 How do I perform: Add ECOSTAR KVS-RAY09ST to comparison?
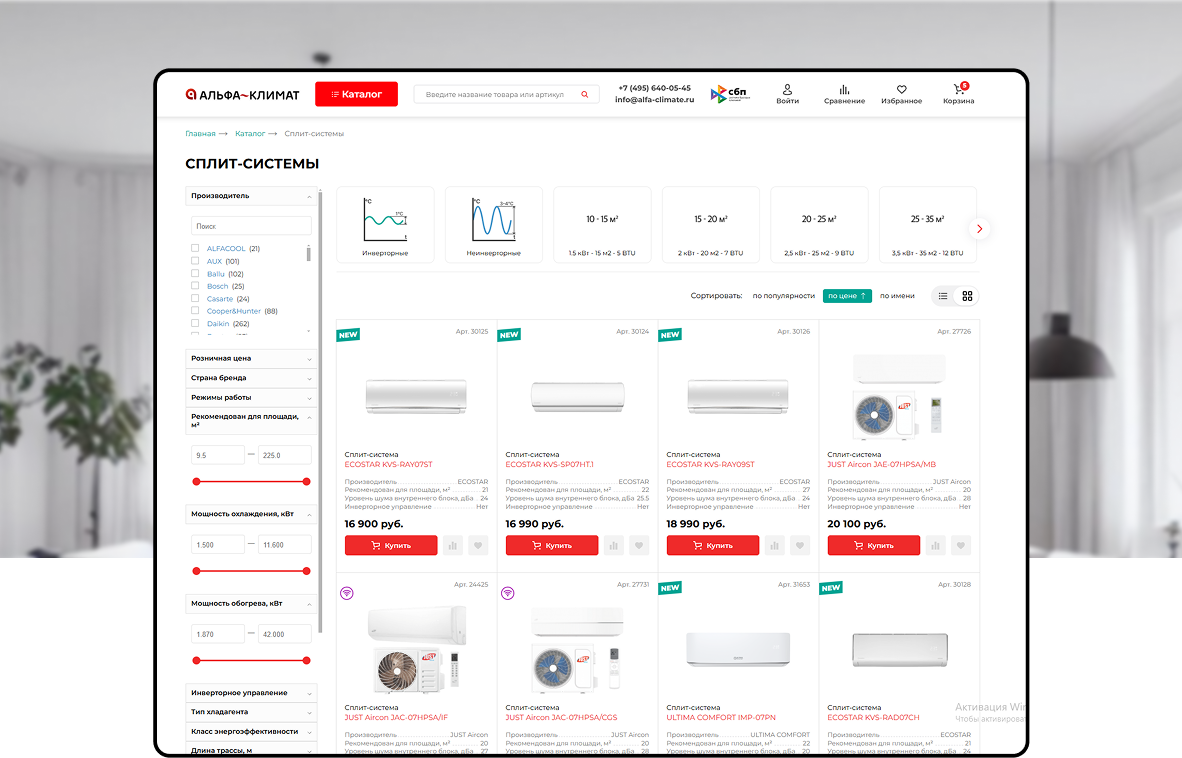point(774,546)
